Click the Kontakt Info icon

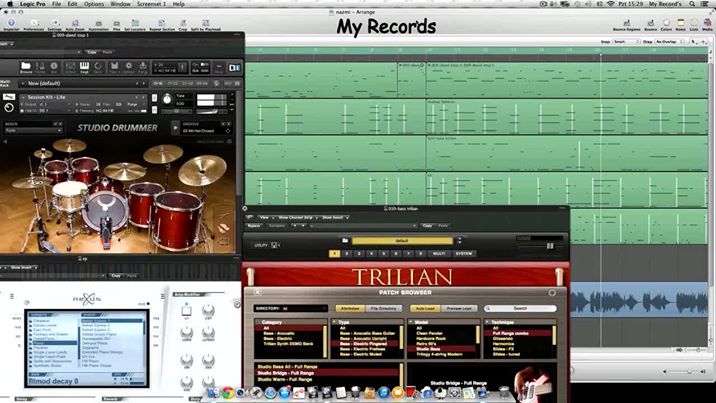pyautogui.click(x=54, y=68)
